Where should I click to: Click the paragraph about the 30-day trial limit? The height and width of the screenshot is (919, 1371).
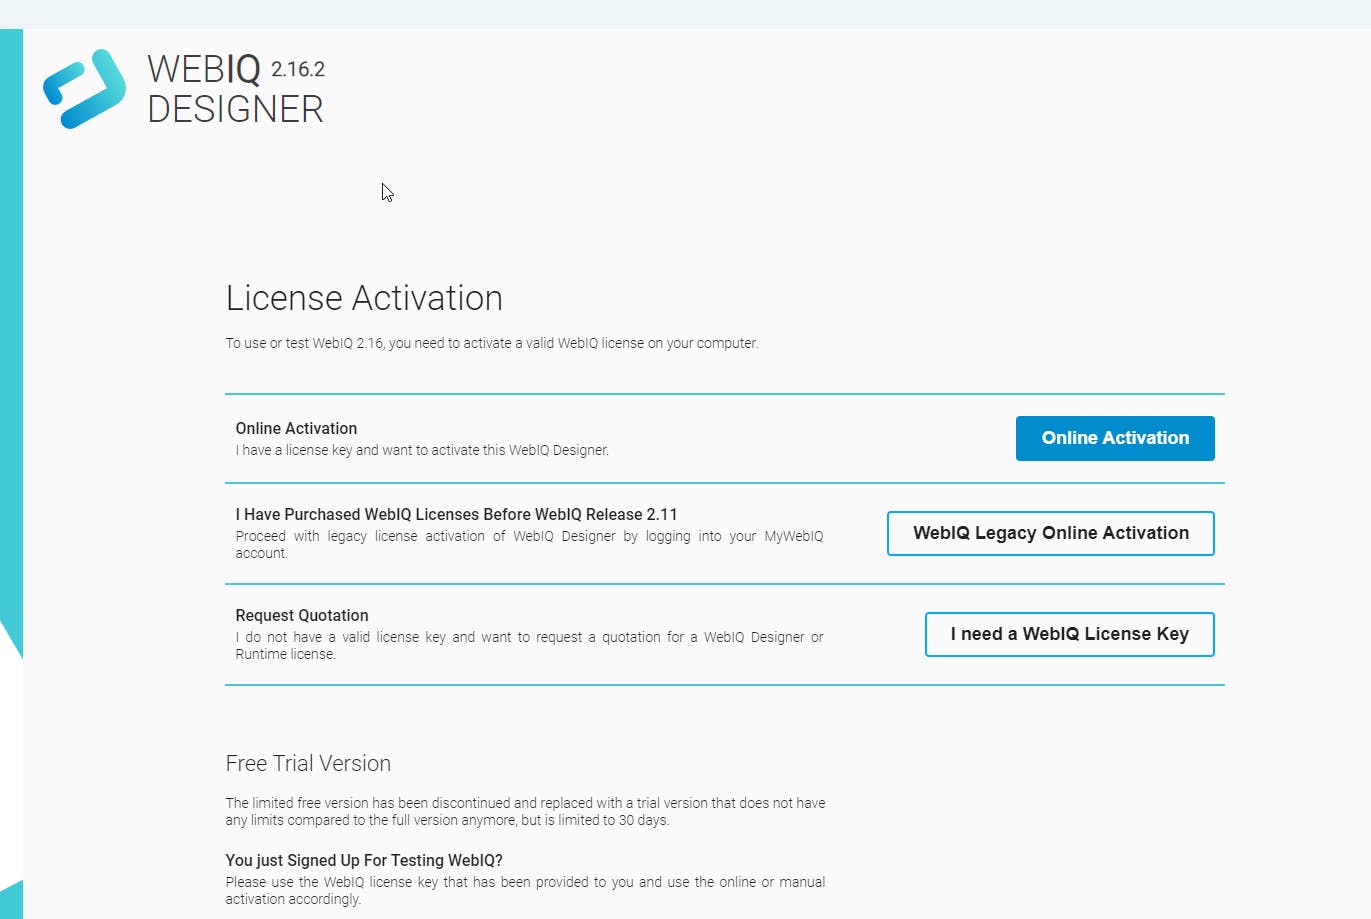[525, 811]
